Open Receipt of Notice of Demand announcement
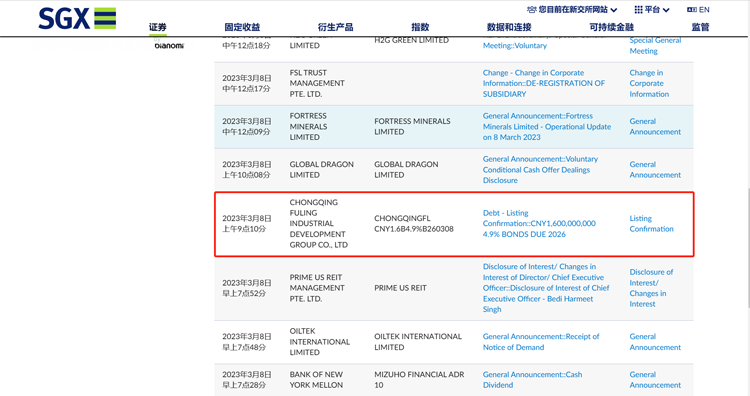This screenshot has width=750, height=396. [540, 342]
